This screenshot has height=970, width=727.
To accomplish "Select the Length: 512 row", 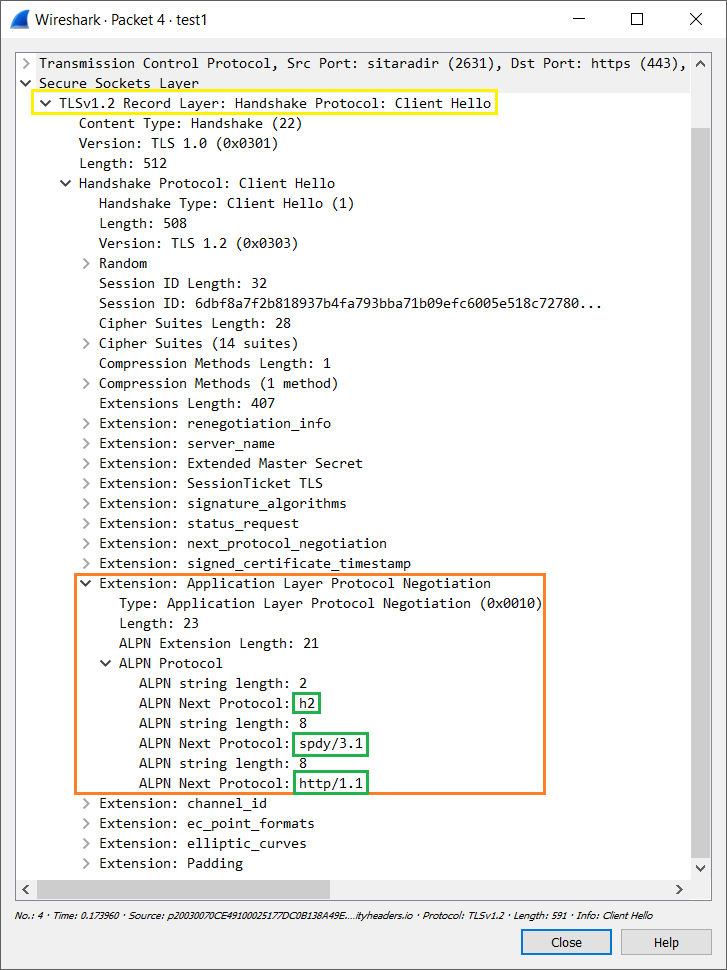I will 123,163.
